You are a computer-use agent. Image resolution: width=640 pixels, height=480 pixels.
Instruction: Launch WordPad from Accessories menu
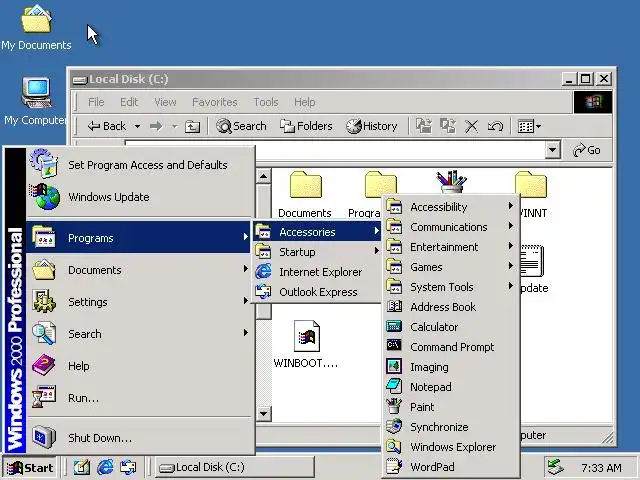point(451,467)
